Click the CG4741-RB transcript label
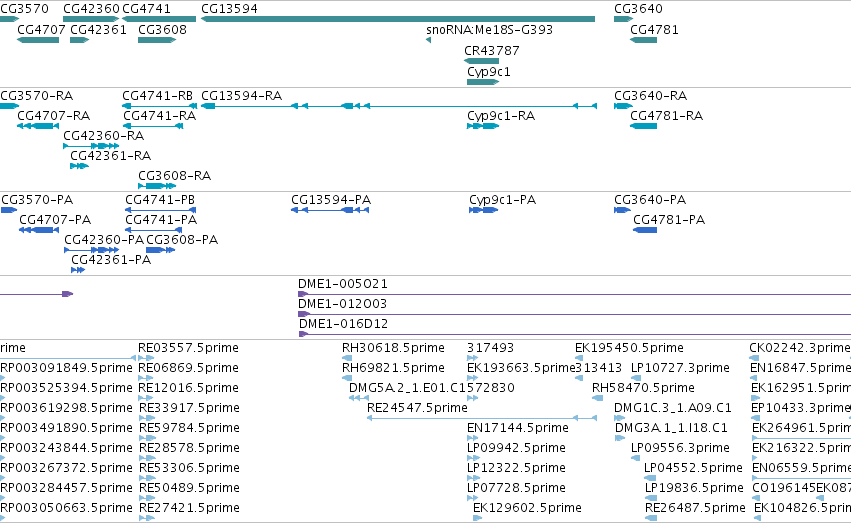 [157, 96]
